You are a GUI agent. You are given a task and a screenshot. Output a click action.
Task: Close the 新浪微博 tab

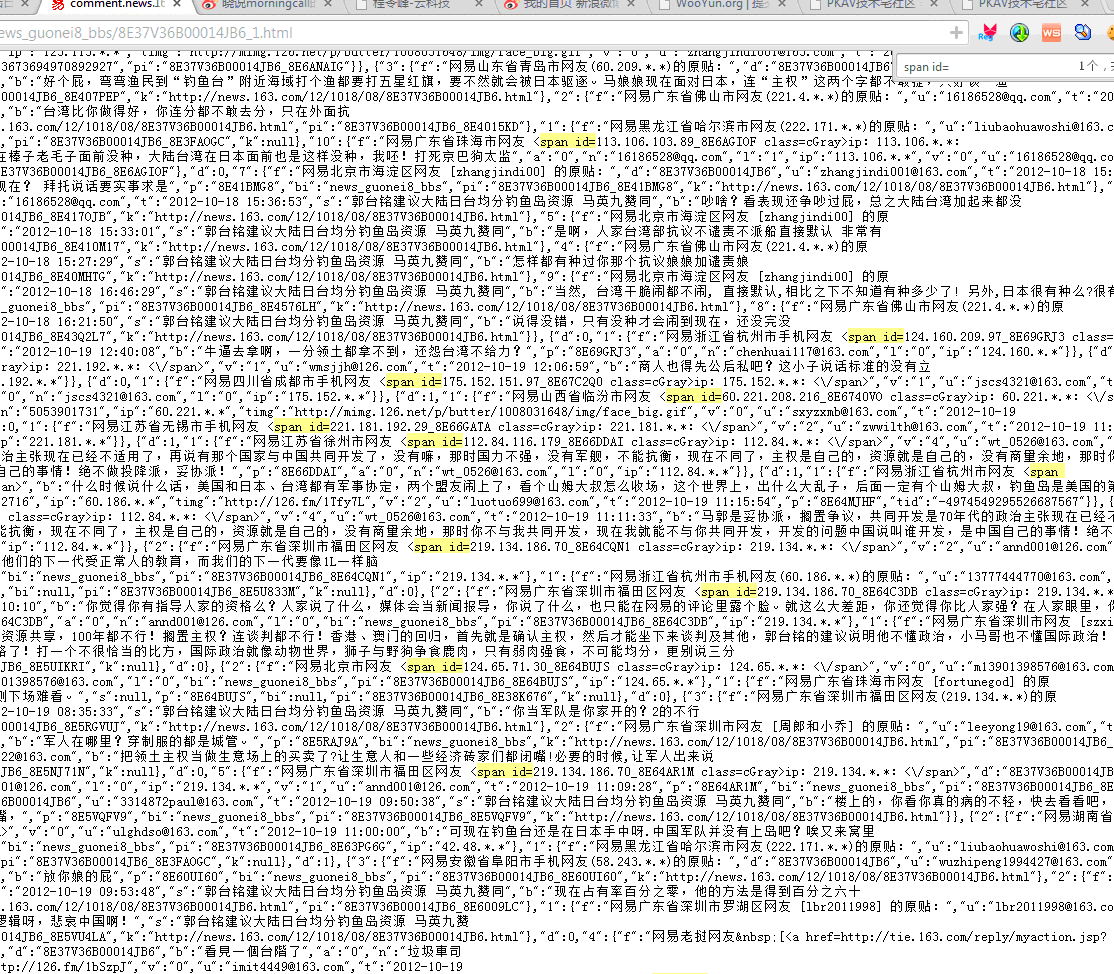coord(632,4)
